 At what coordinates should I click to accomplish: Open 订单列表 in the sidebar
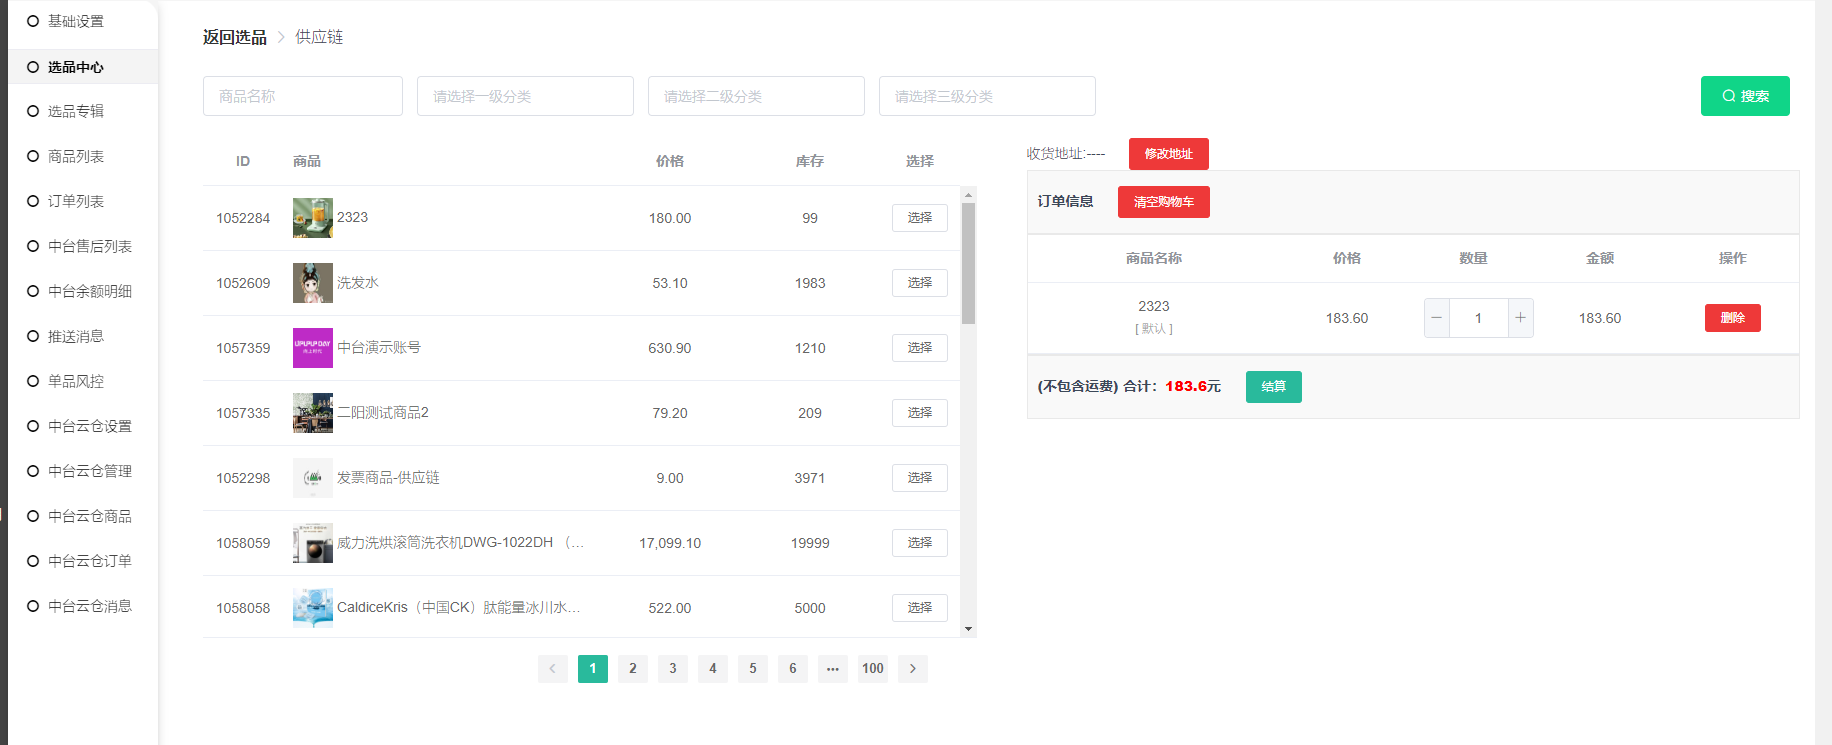pyautogui.click(x=76, y=201)
